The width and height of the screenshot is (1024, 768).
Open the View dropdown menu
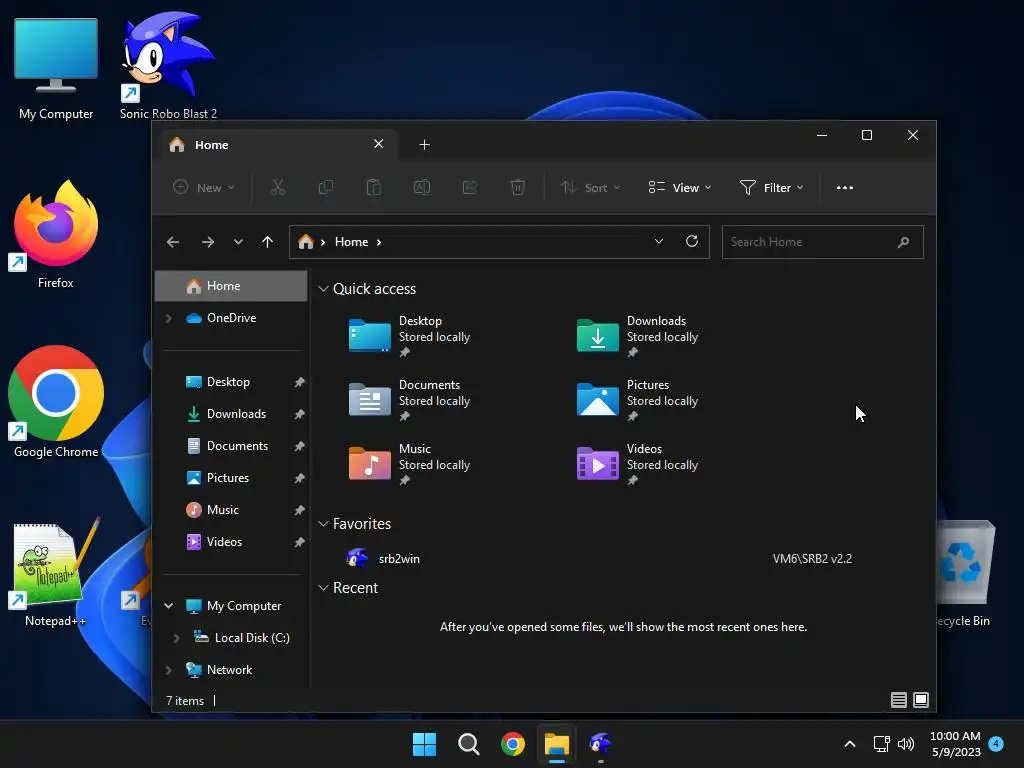coord(679,187)
